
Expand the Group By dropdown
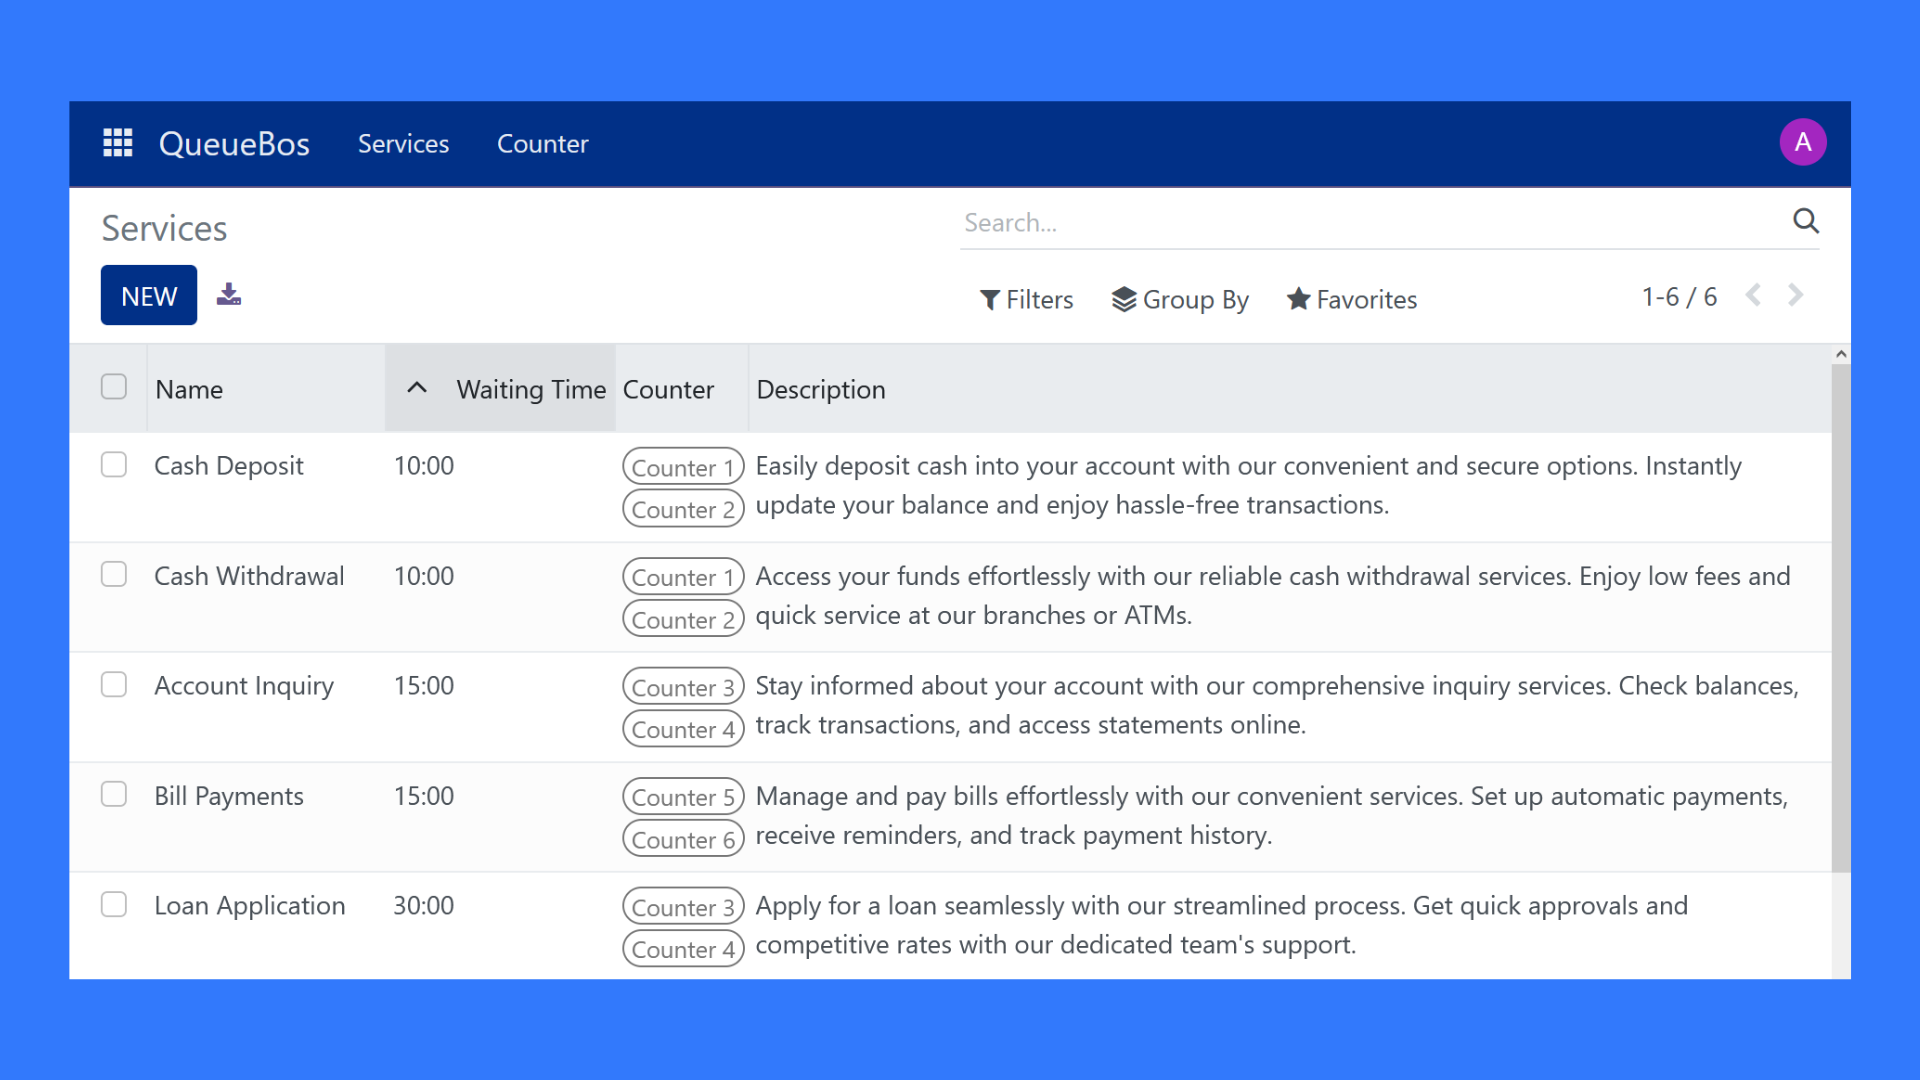[1180, 299]
